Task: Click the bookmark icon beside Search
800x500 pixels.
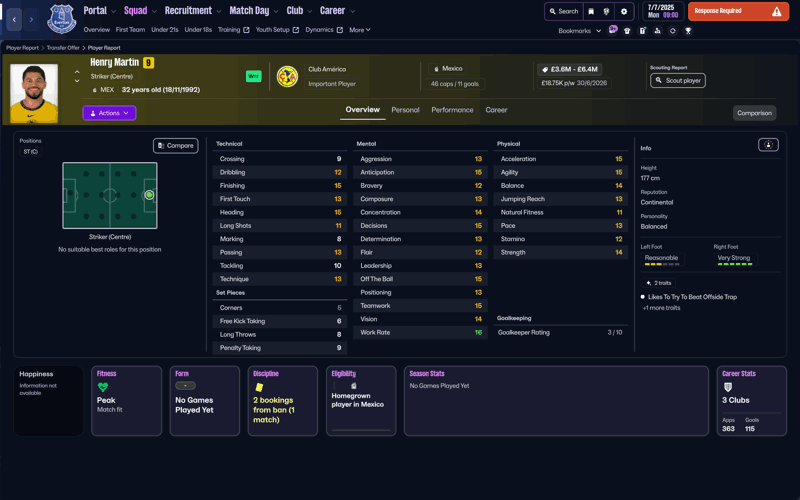Action: click(591, 12)
